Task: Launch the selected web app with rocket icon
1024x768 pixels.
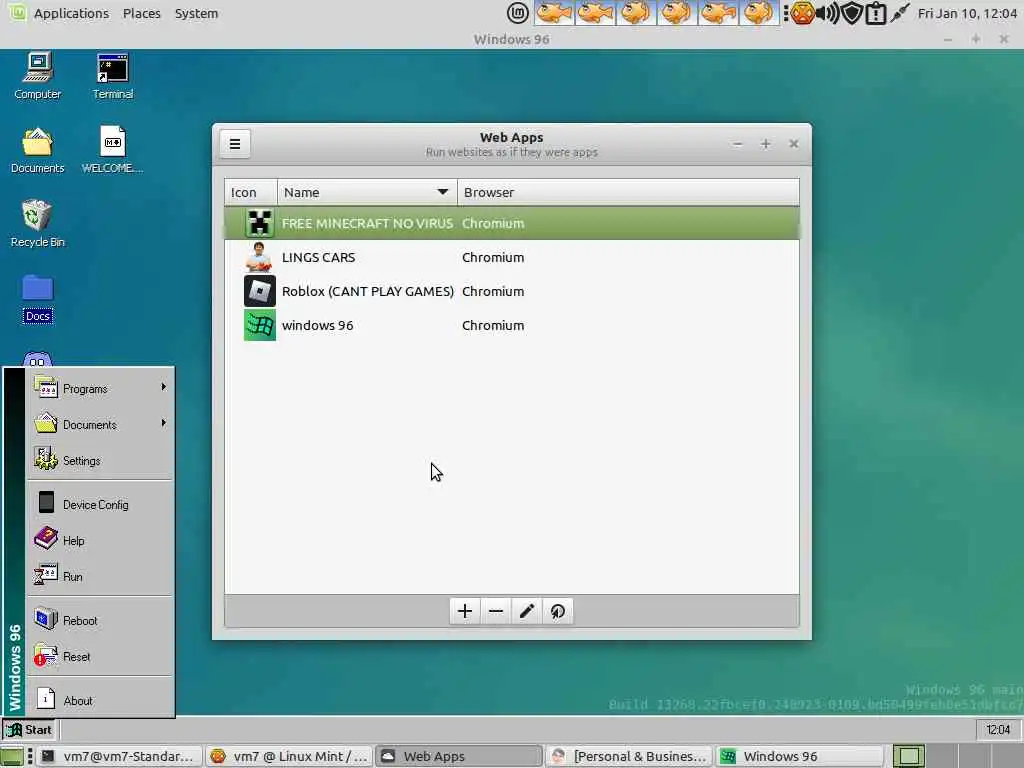Action: coord(557,611)
